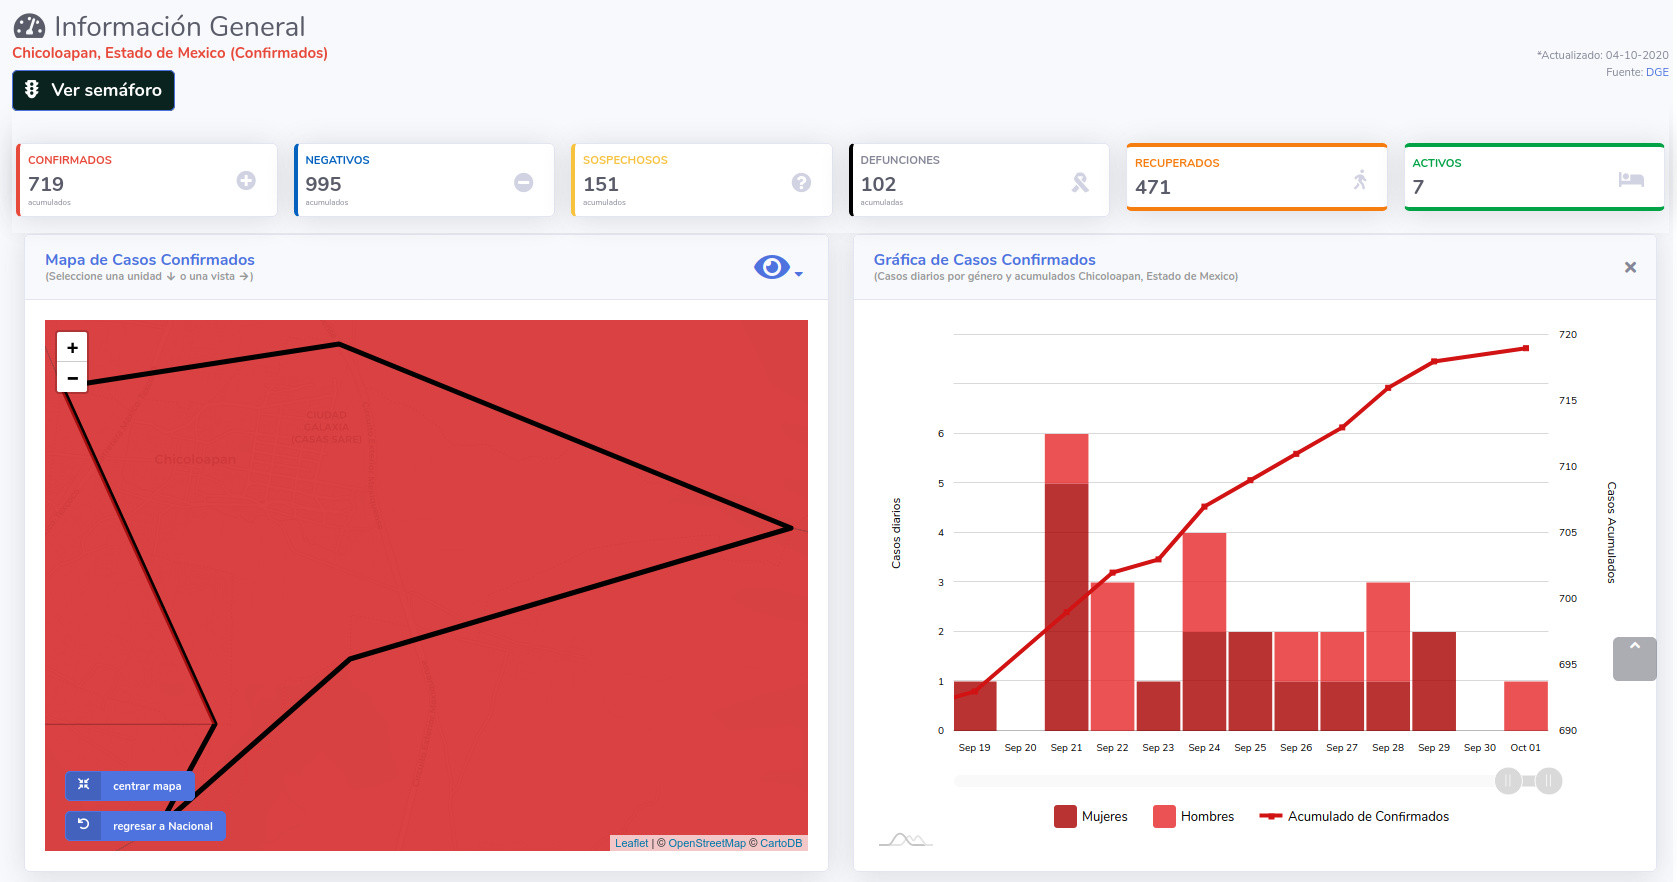Click the Chicoloapan, Estado de Mexico (Confirmados) subtitle
The image size is (1677, 882).
(170, 53)
